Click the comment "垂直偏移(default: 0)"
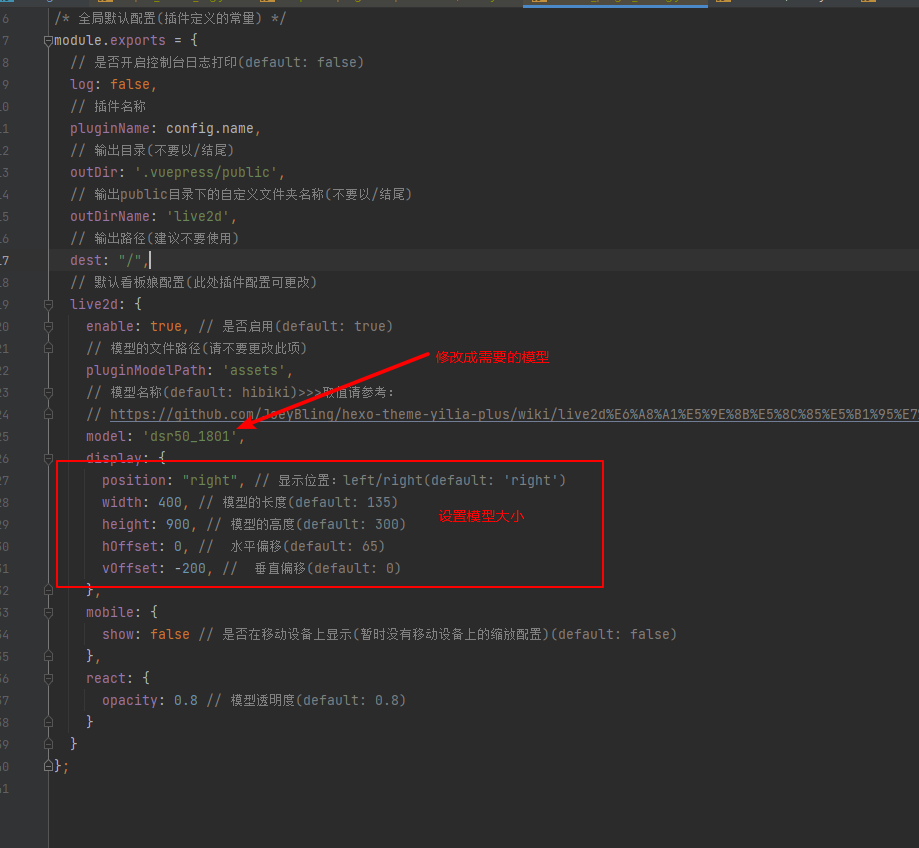 [328, 568]
